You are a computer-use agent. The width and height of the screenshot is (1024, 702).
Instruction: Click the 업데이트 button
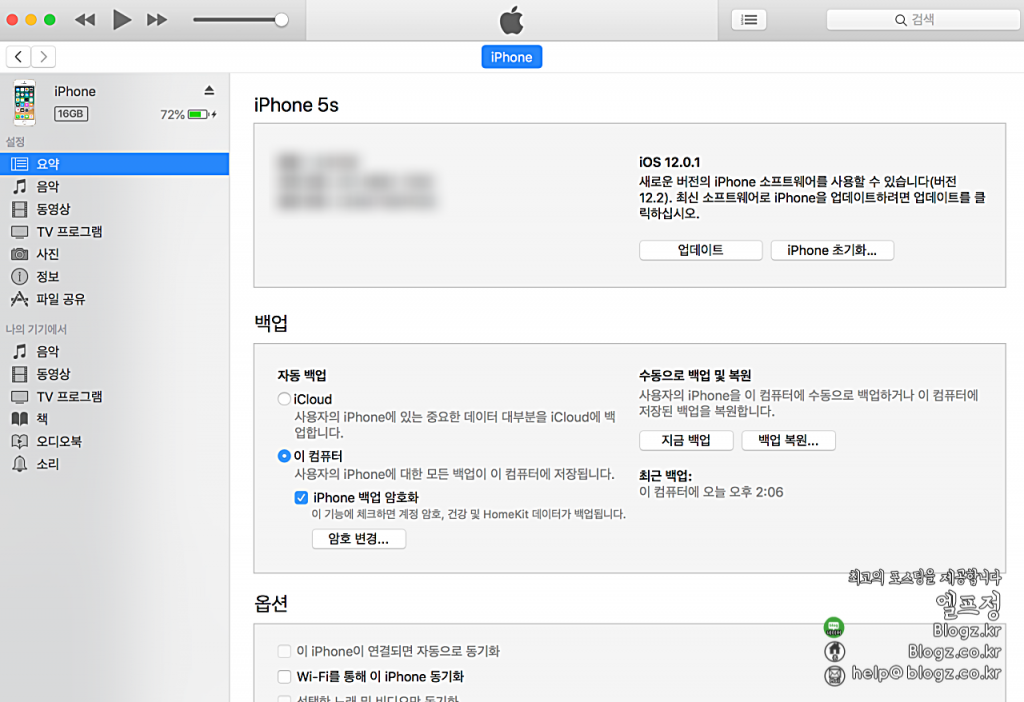click(x=701, y=250)
